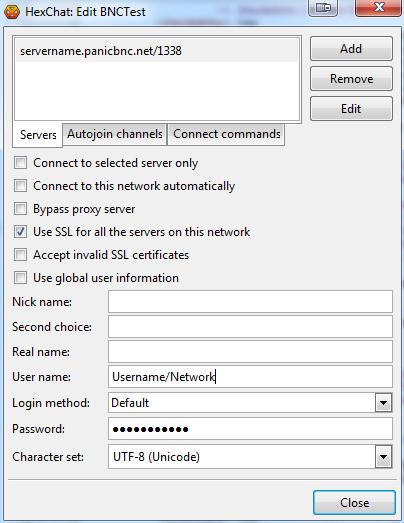The height and width of the screenshot is (523, 404).
Task: Toggle Bypass proxy server checkbox
Action: coord(20,209)
